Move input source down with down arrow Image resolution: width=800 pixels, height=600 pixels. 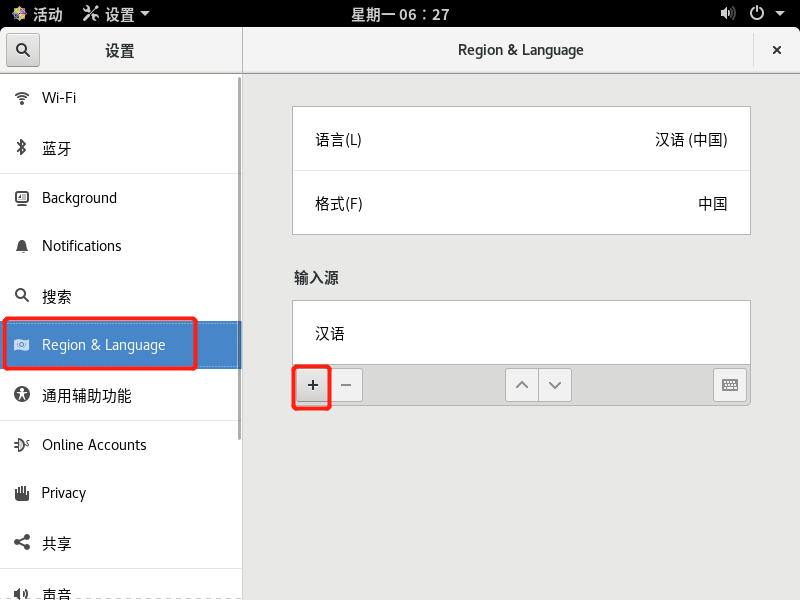coord(555,384)
